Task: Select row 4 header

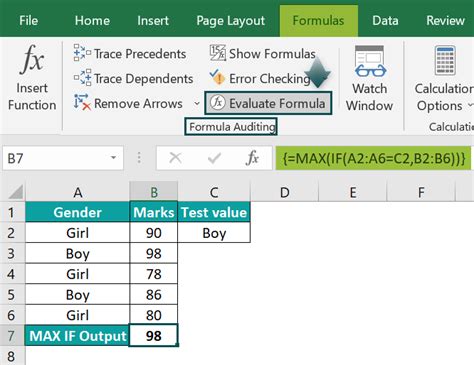Action: 12,274
